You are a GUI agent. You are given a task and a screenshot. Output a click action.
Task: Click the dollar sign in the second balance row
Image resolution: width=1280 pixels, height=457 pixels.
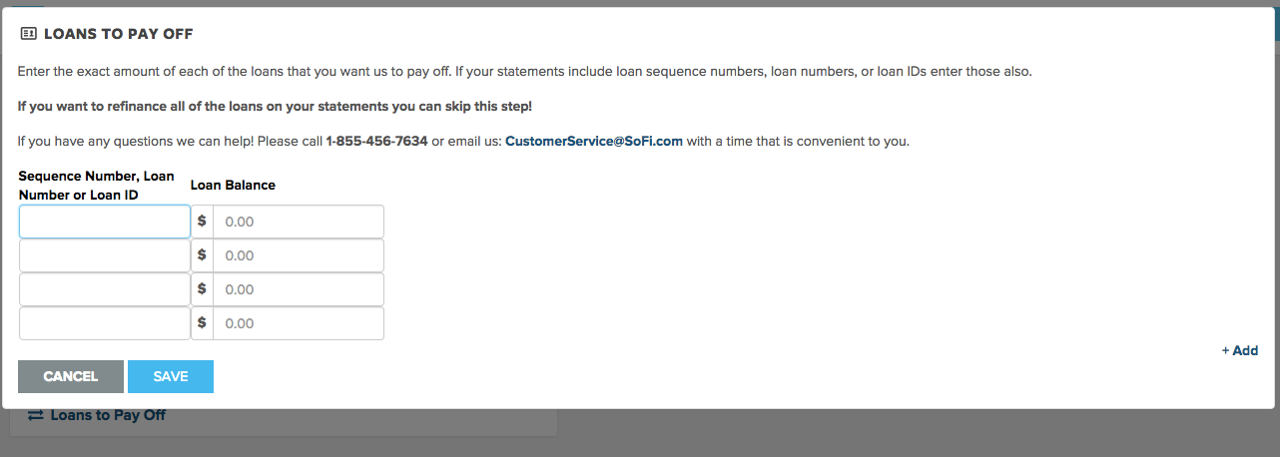pyautogui.click(x=202, y=255)
